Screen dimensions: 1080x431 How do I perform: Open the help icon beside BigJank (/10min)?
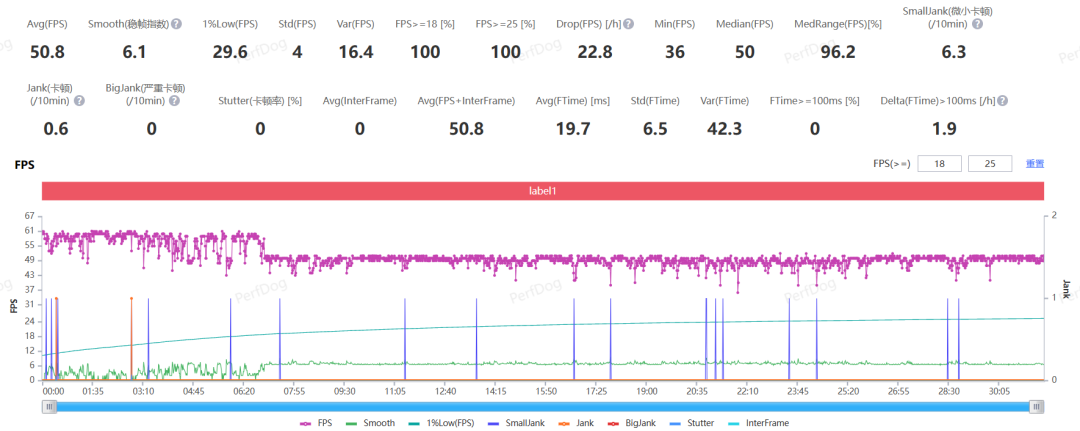tap(174, 101)
